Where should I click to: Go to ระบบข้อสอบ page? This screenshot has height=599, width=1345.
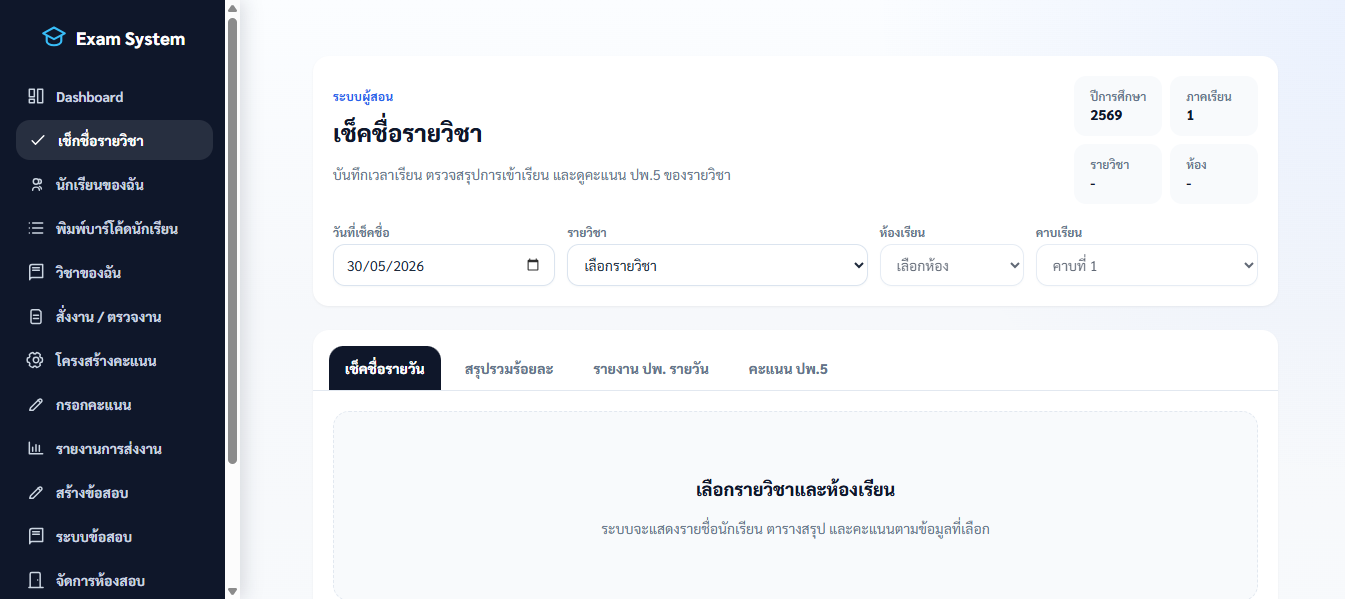114,537
